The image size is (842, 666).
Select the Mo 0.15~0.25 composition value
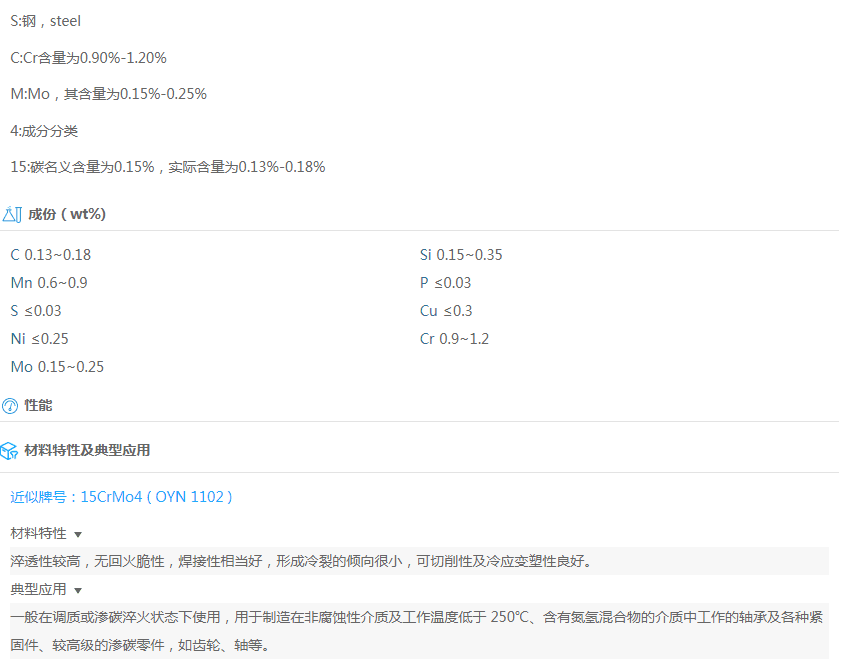click(x=57, y=367)
